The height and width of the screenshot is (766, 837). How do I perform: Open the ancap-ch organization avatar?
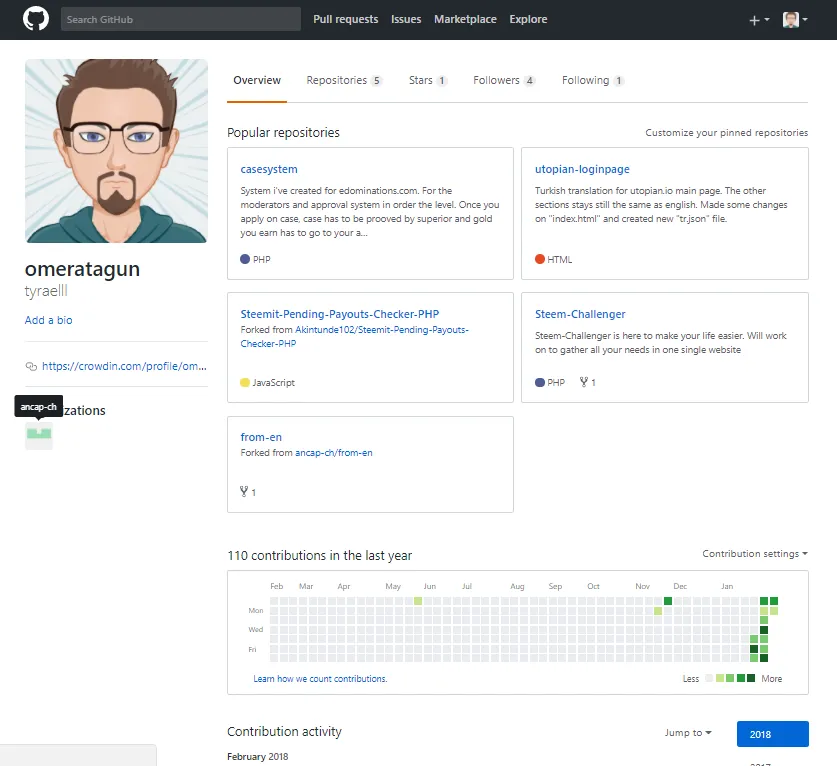pyautogui.click(x=39, y=436)
